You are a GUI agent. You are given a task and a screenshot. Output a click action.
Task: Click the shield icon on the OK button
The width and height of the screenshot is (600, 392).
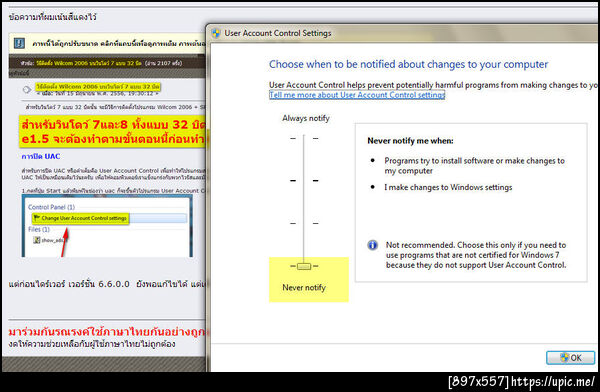pos(564,358)
